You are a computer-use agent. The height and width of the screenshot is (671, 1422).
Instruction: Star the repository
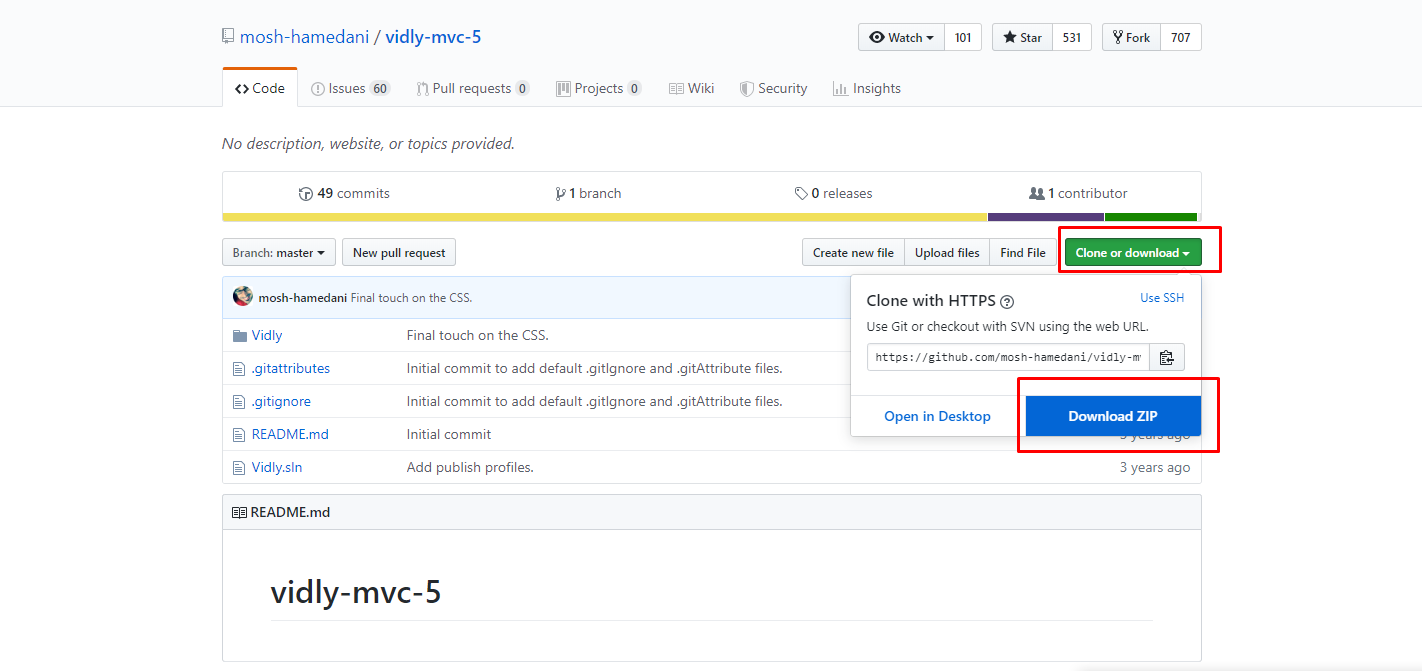[x=1022, y=37]
